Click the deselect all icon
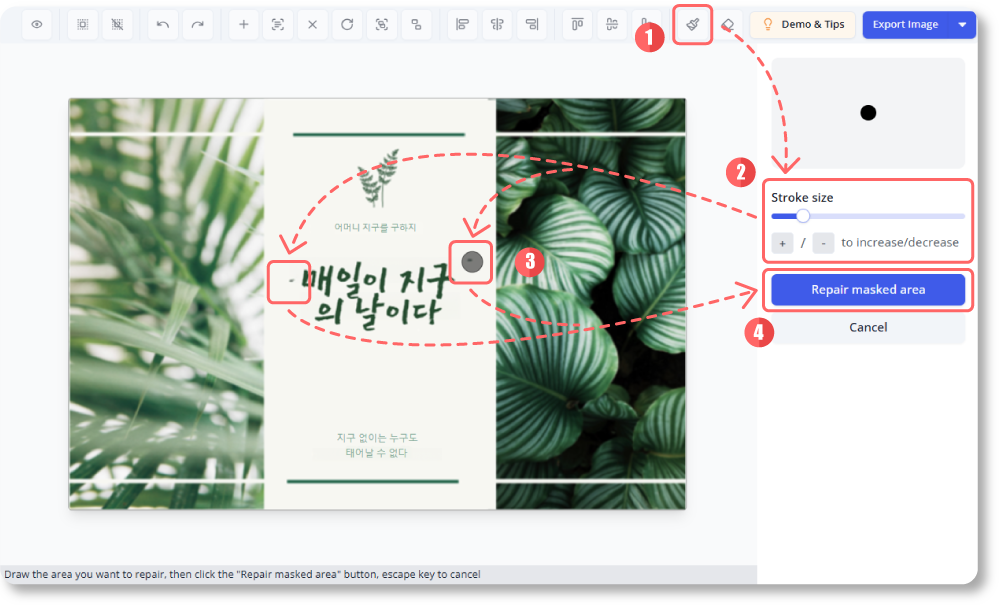Viewport: 1000px width, 605px height. pos(118,24)
